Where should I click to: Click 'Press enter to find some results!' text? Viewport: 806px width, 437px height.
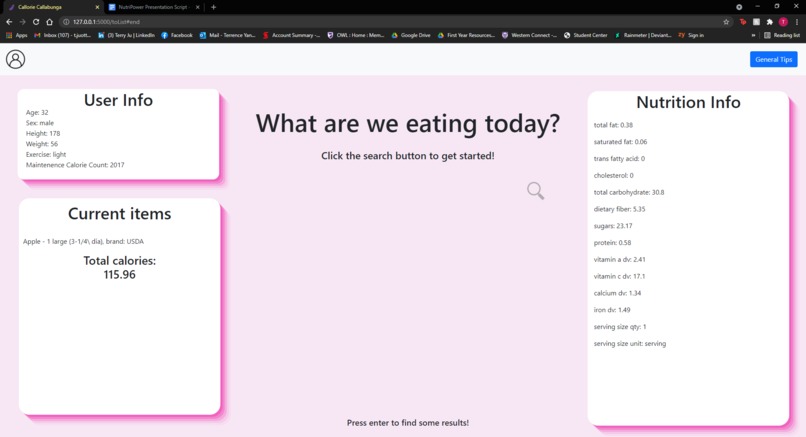pyautogui.click(x=408, y=423)
